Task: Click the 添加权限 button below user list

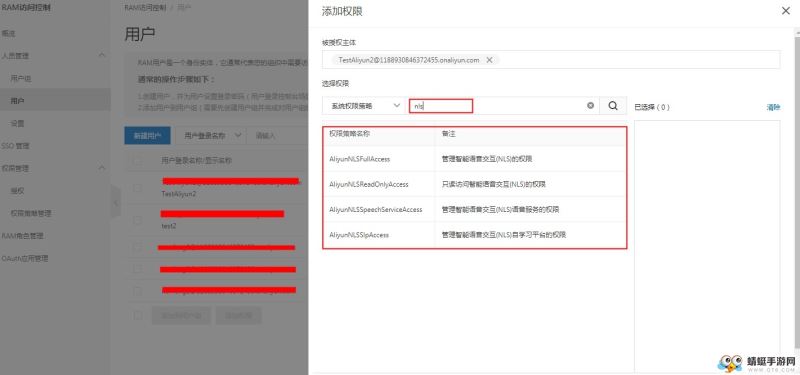Action: tap(239, 315)
